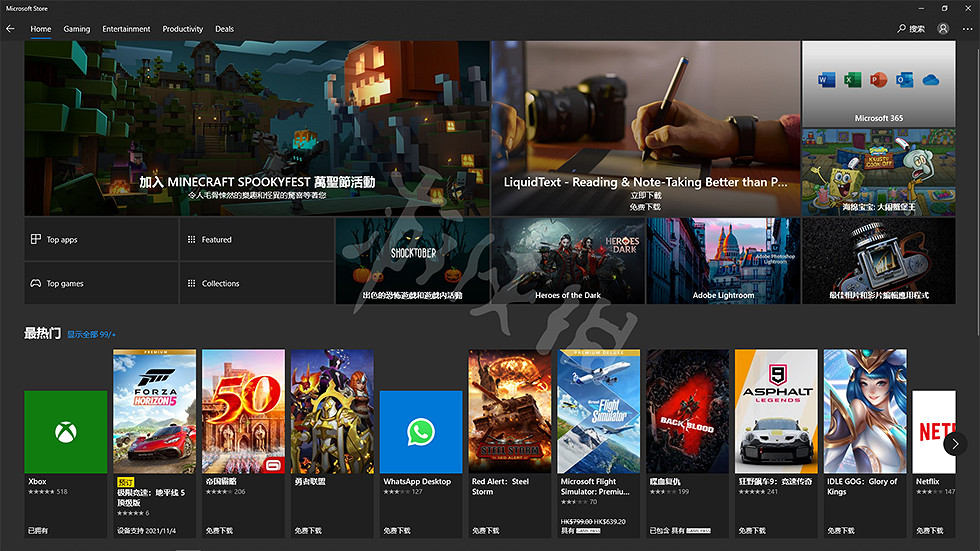Open the Minecraft Spookyfest banner
Image resolution: width=980 pixels, height=551 pixels.
257,128
